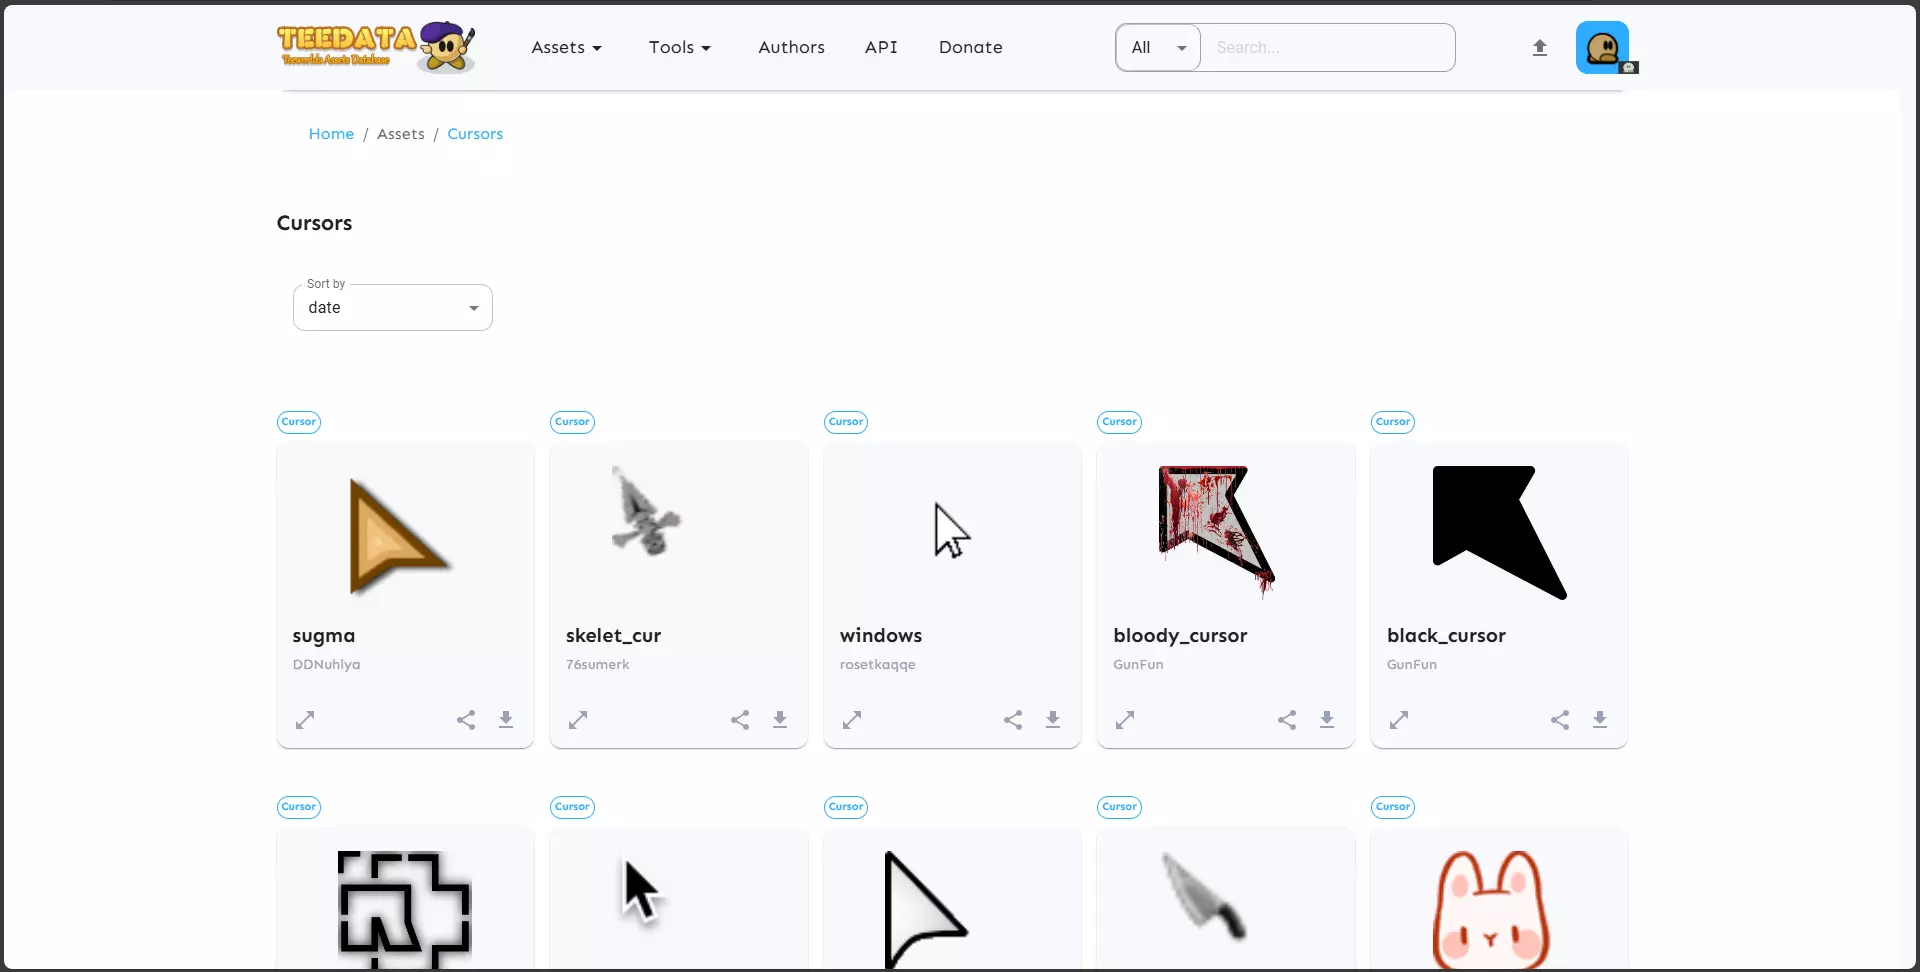Viewport: 1920px width, 972px height.
Task: Open the Donate page
Action: pyautogui.click(x=971, y=47)
